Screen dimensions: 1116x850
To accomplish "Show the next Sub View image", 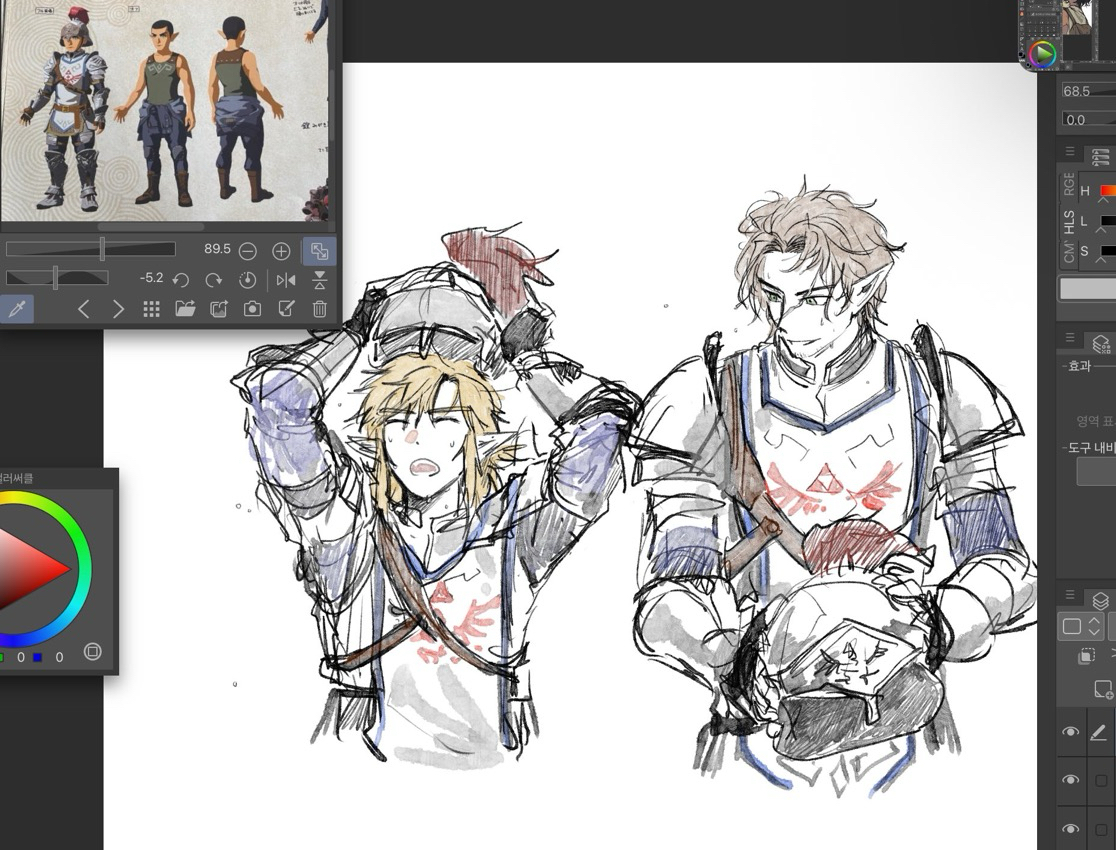I will point(118,310).
